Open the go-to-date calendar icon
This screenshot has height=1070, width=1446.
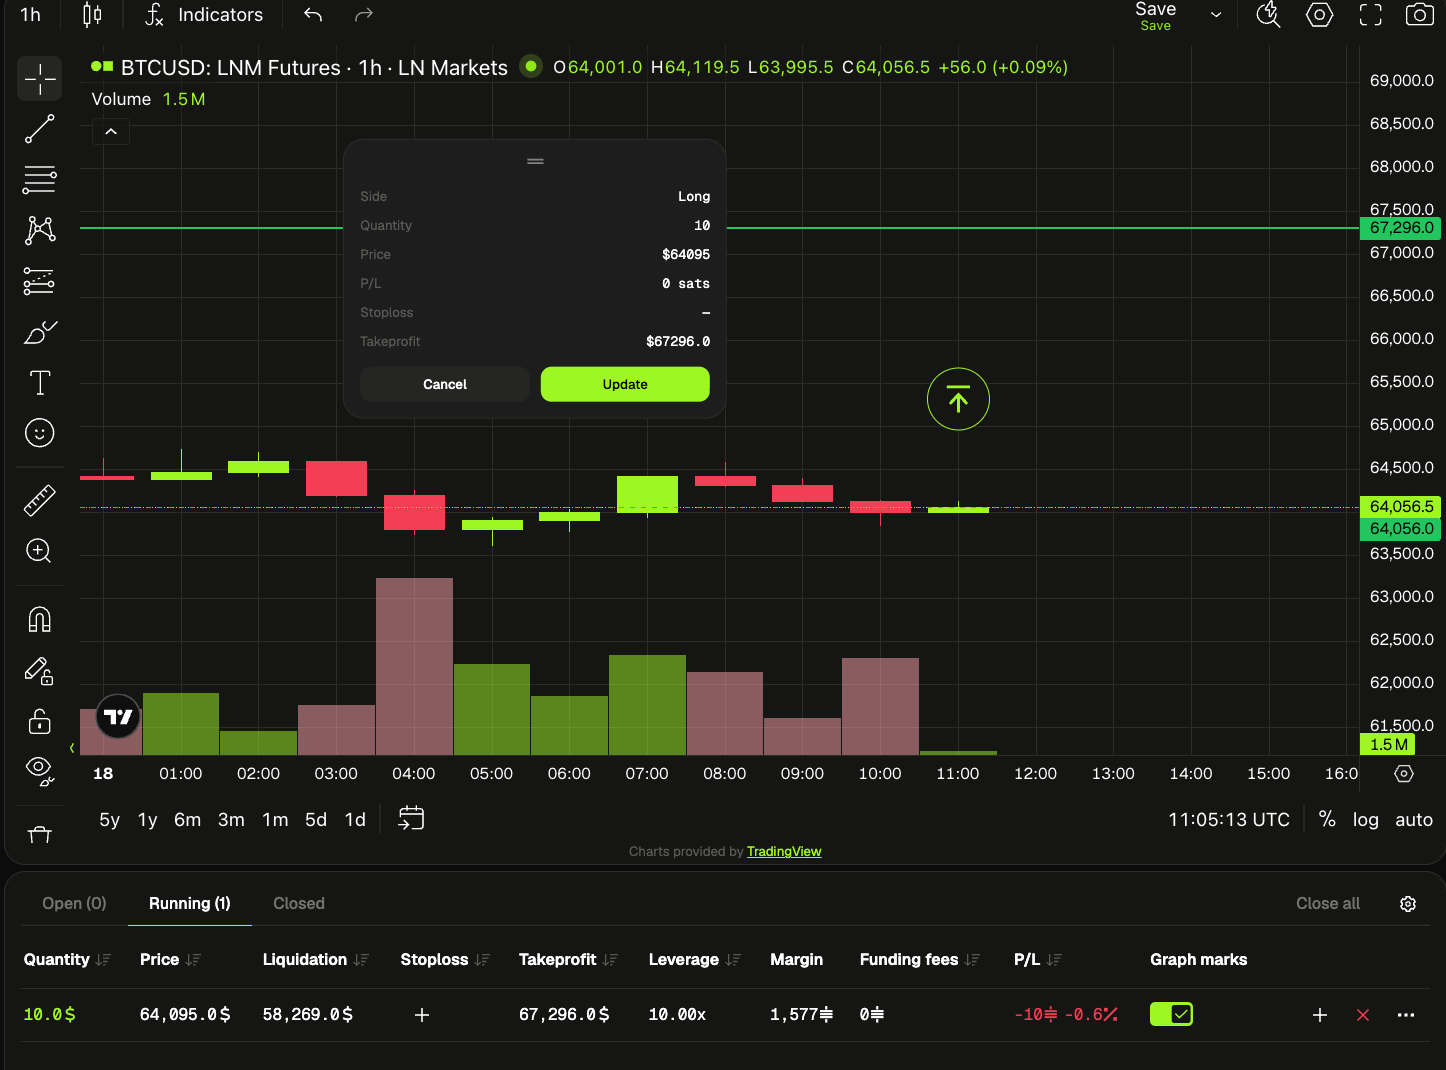[x=411, y=819]
